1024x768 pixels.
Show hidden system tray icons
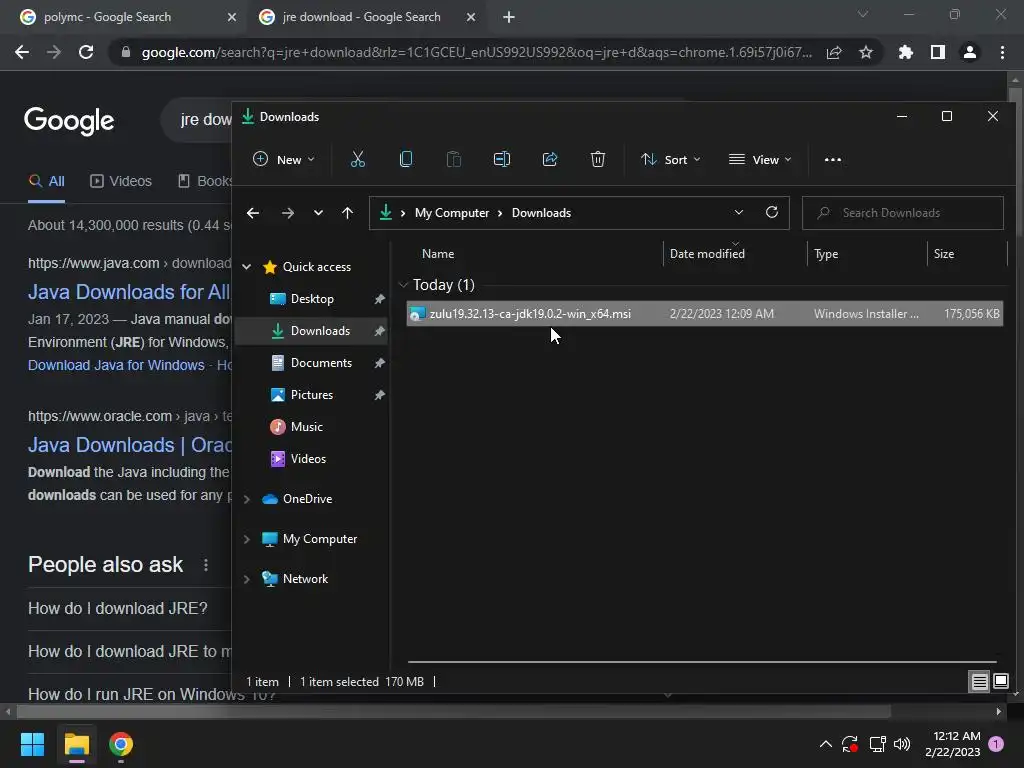pyautogui.click(x=825, y=744)
